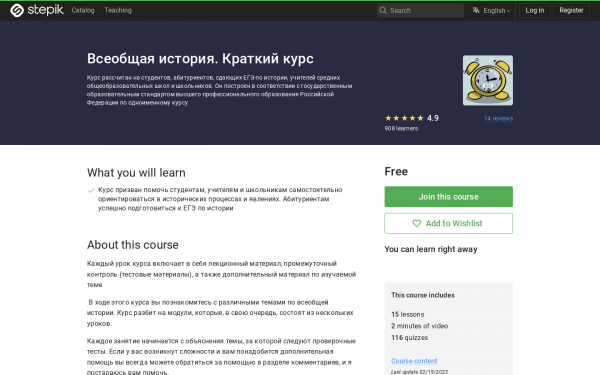The image size is (600, 375).
Task: Click the course title Всеобщая история
Action: click(x=200, y=59)
